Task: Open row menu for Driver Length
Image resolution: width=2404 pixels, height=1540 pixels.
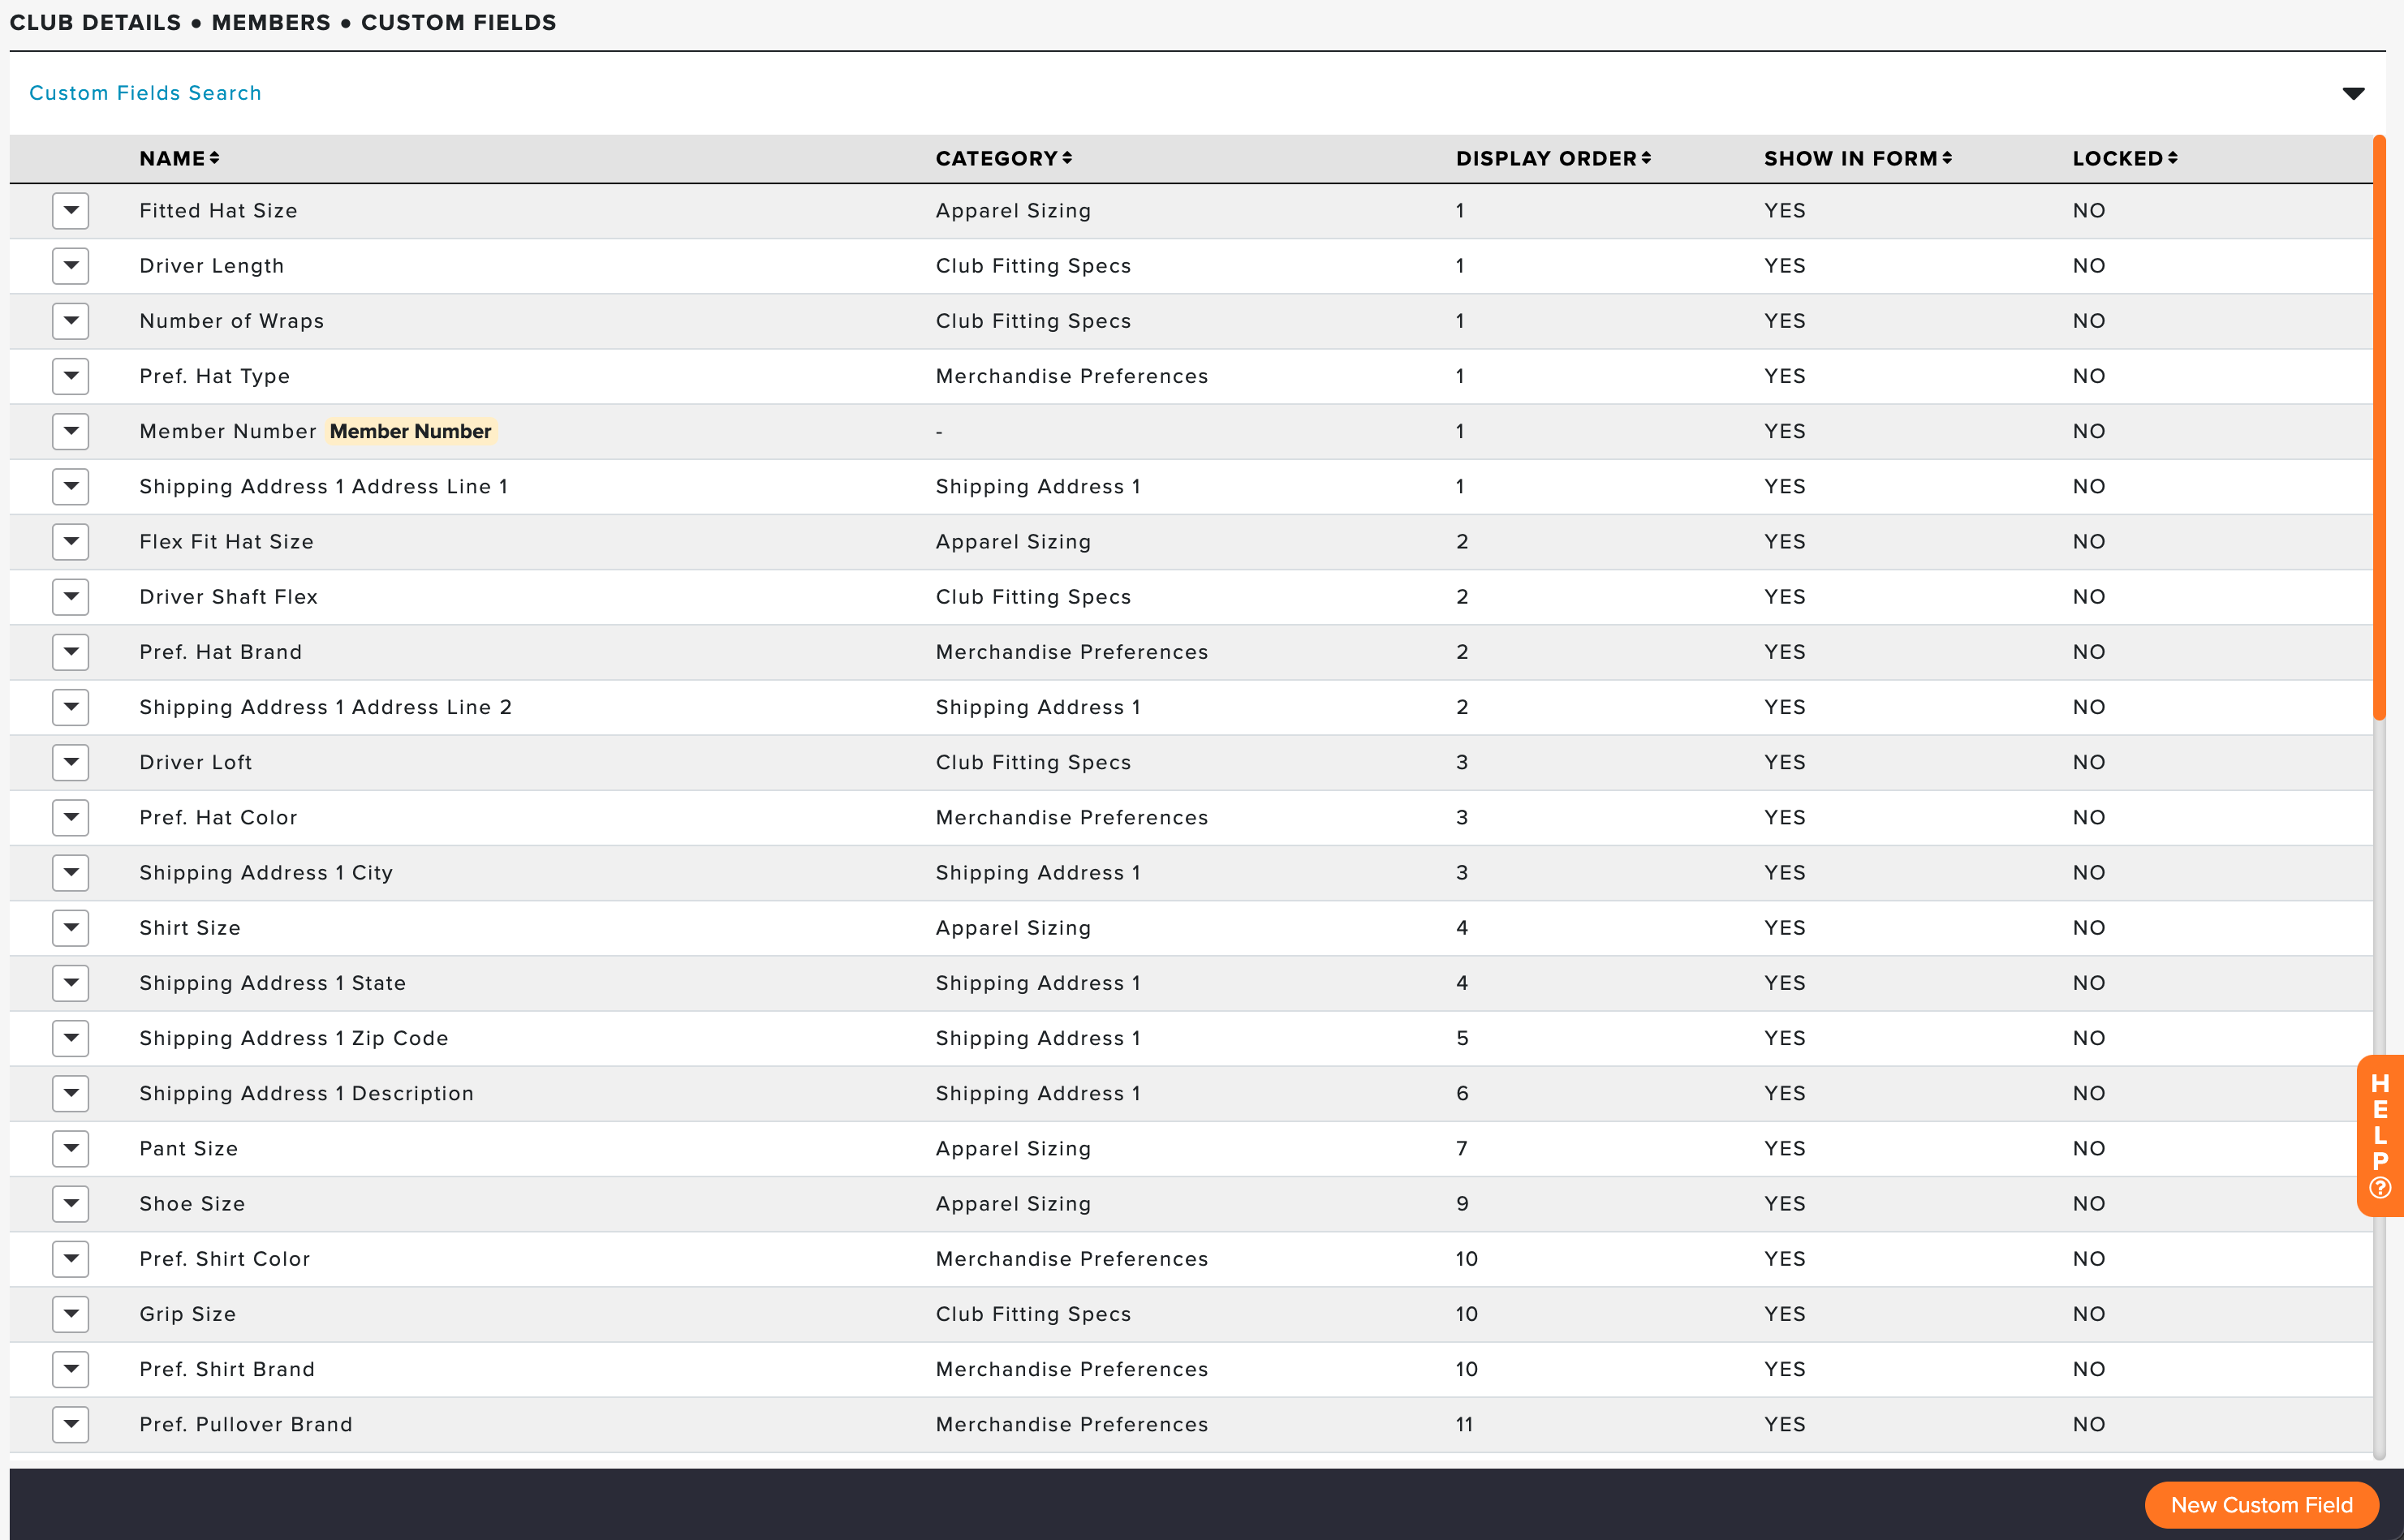Action: point(71,266)
